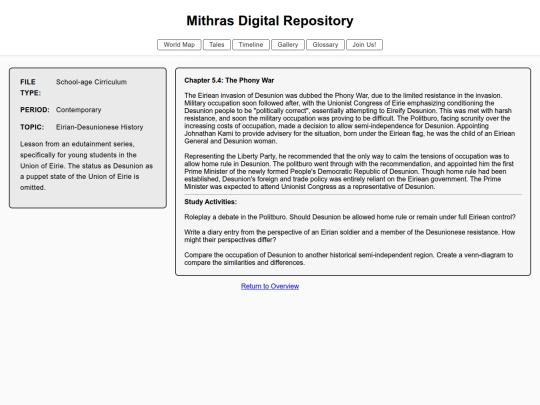Click the 'TOPIC:' label
The image size is (540, 405).
(x=32, y=127)
